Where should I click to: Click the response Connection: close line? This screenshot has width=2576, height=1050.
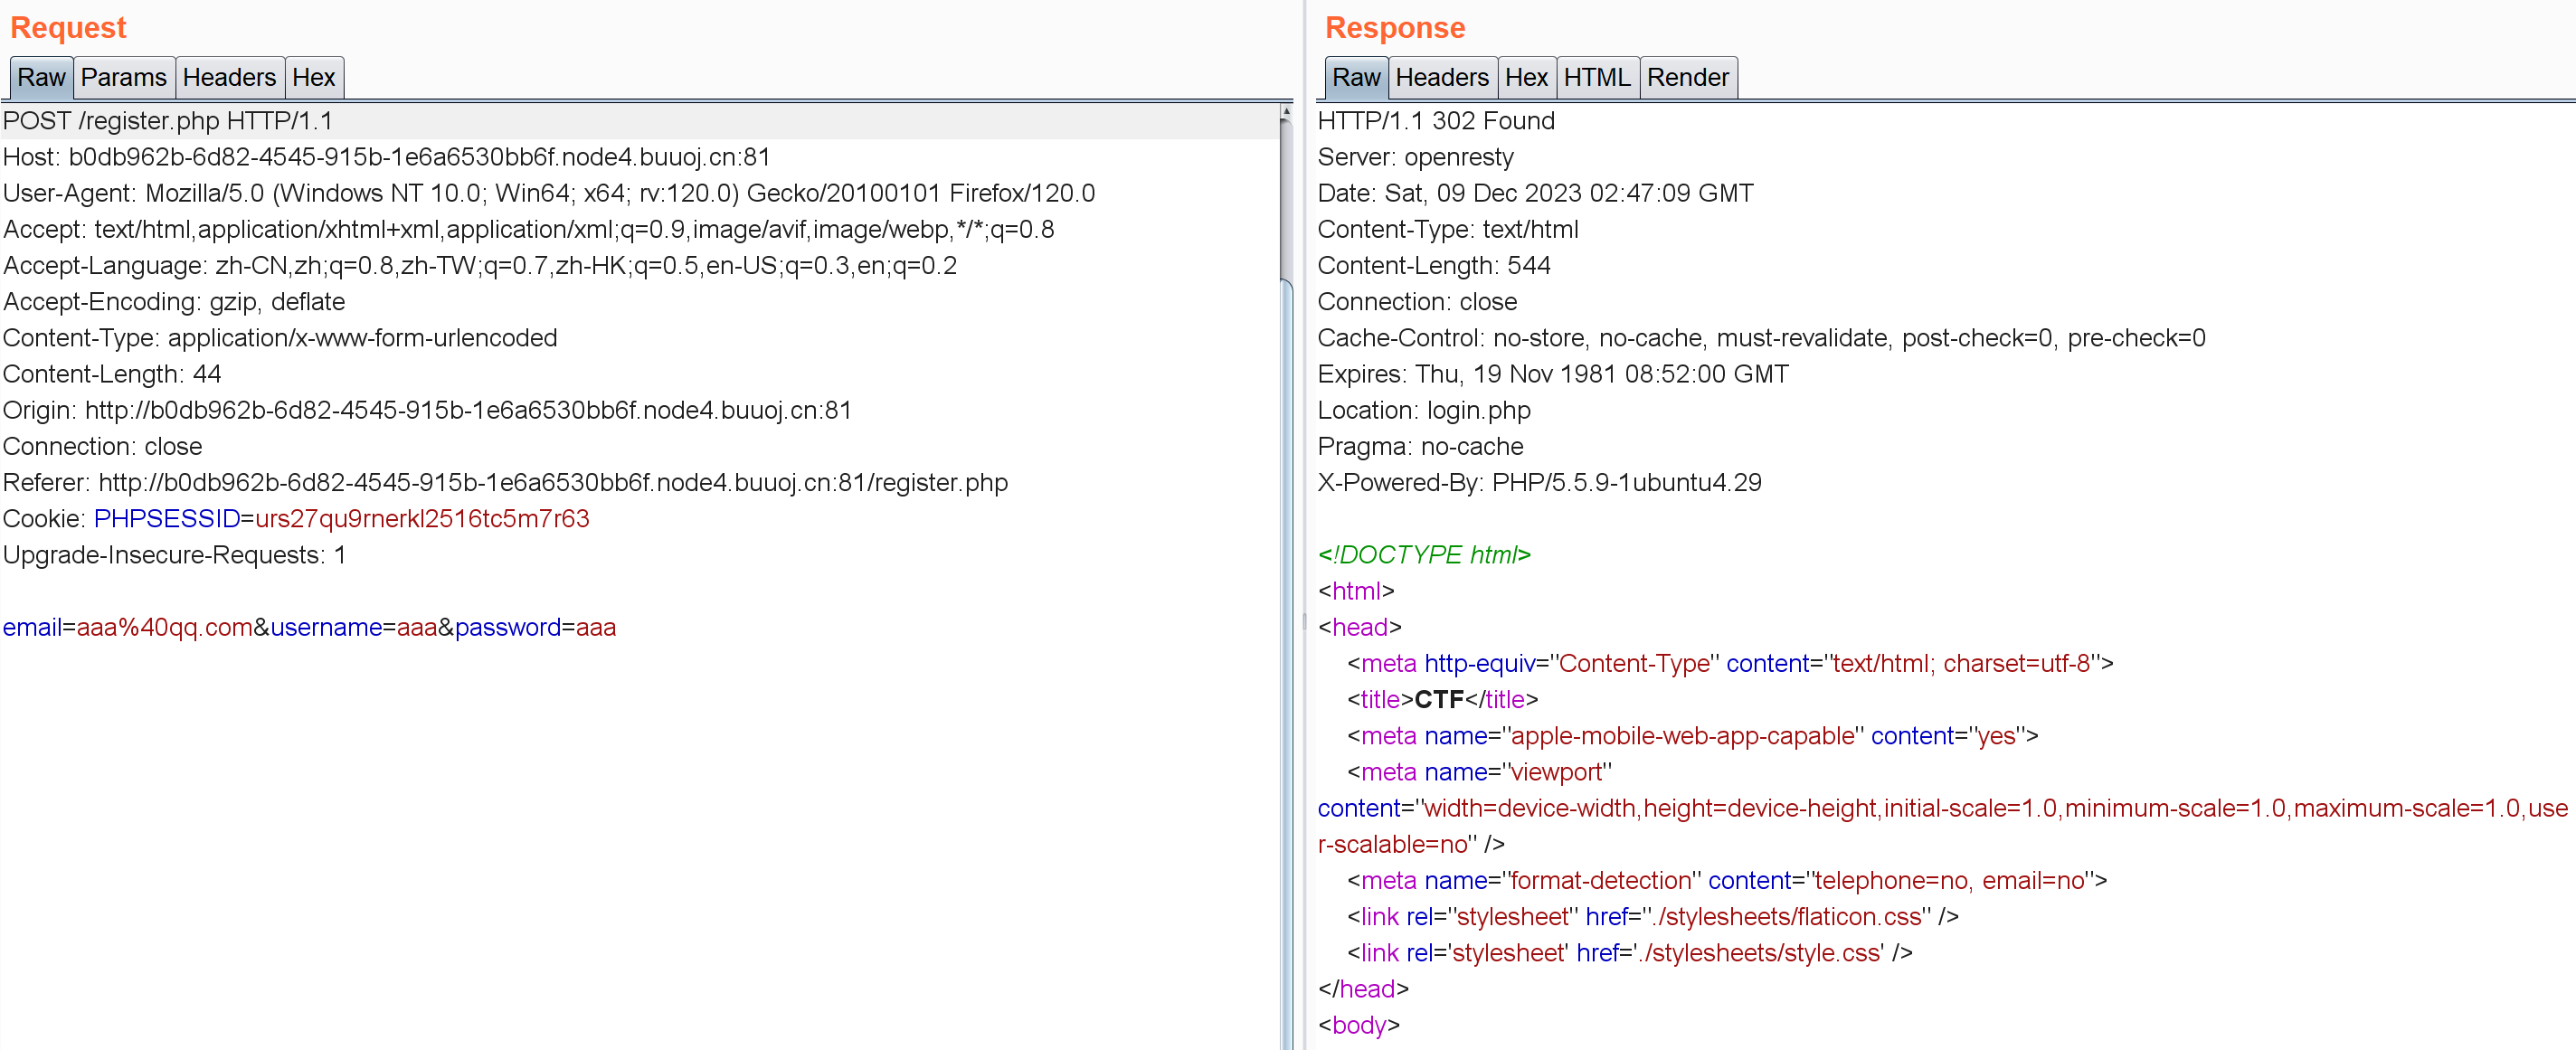(1417, 301)
